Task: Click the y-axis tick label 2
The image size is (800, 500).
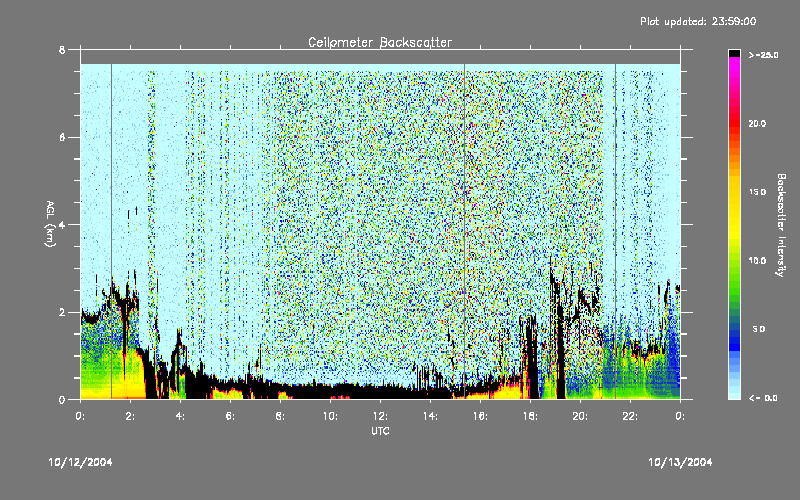Action: [62, 313]
